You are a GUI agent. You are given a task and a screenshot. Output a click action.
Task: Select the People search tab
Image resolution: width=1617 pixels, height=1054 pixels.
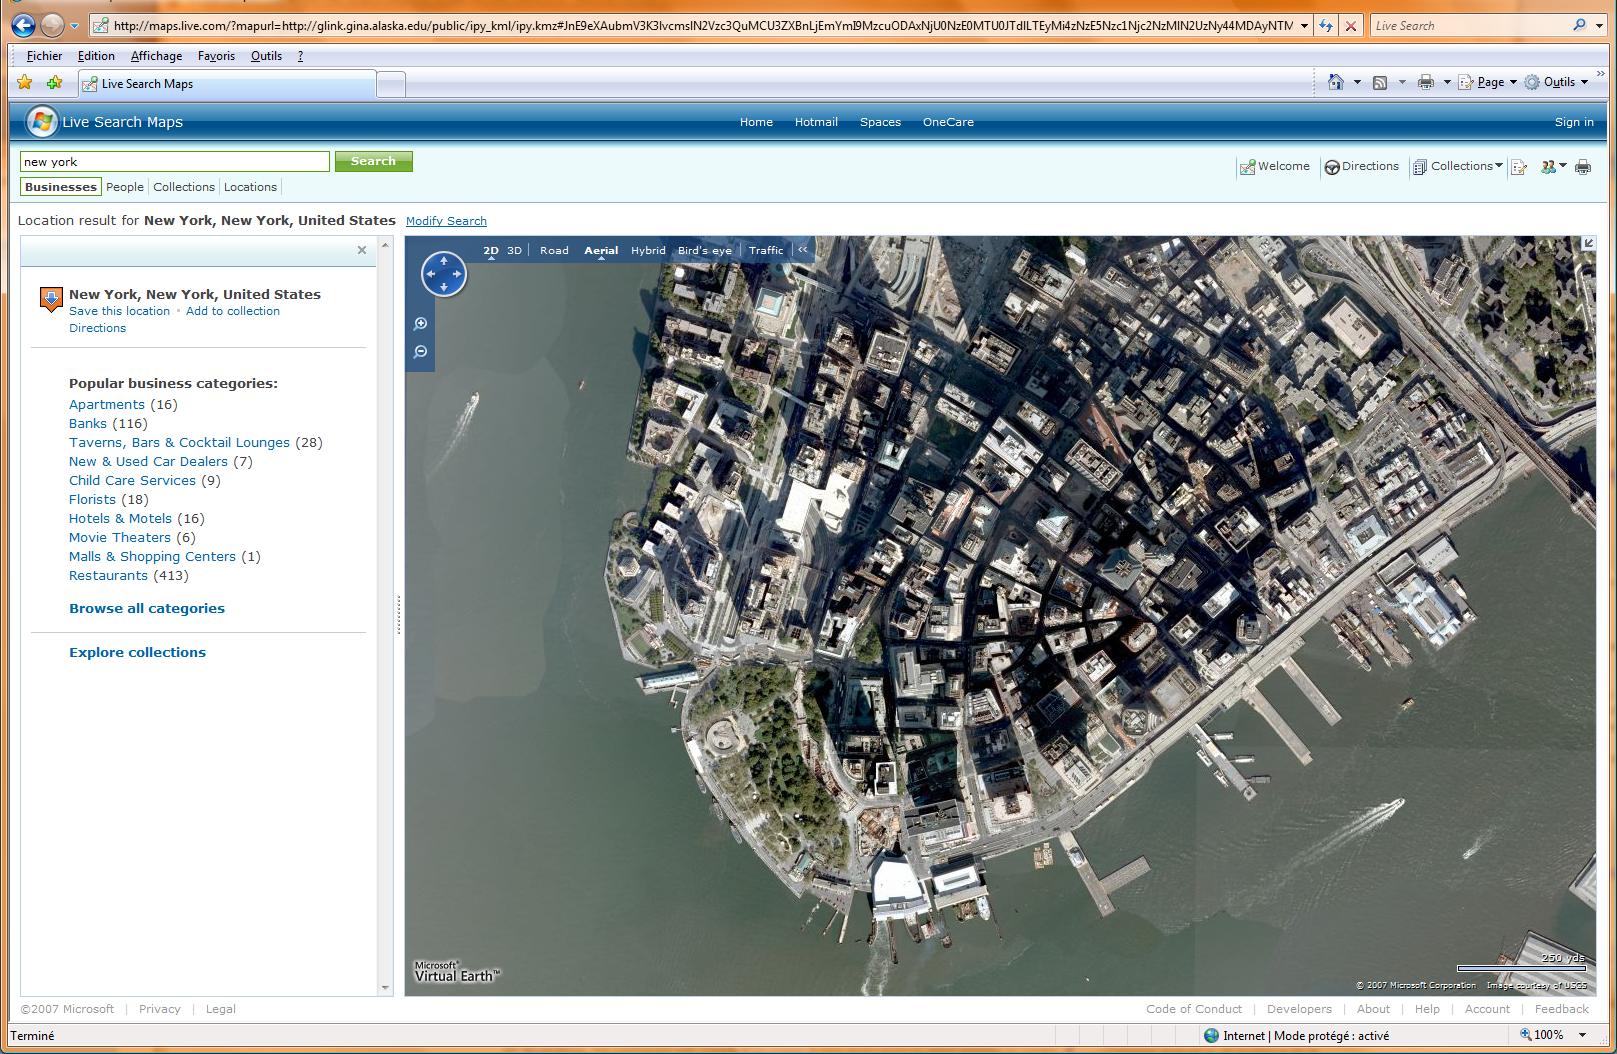pyautogui.click(x=125, y=187)
